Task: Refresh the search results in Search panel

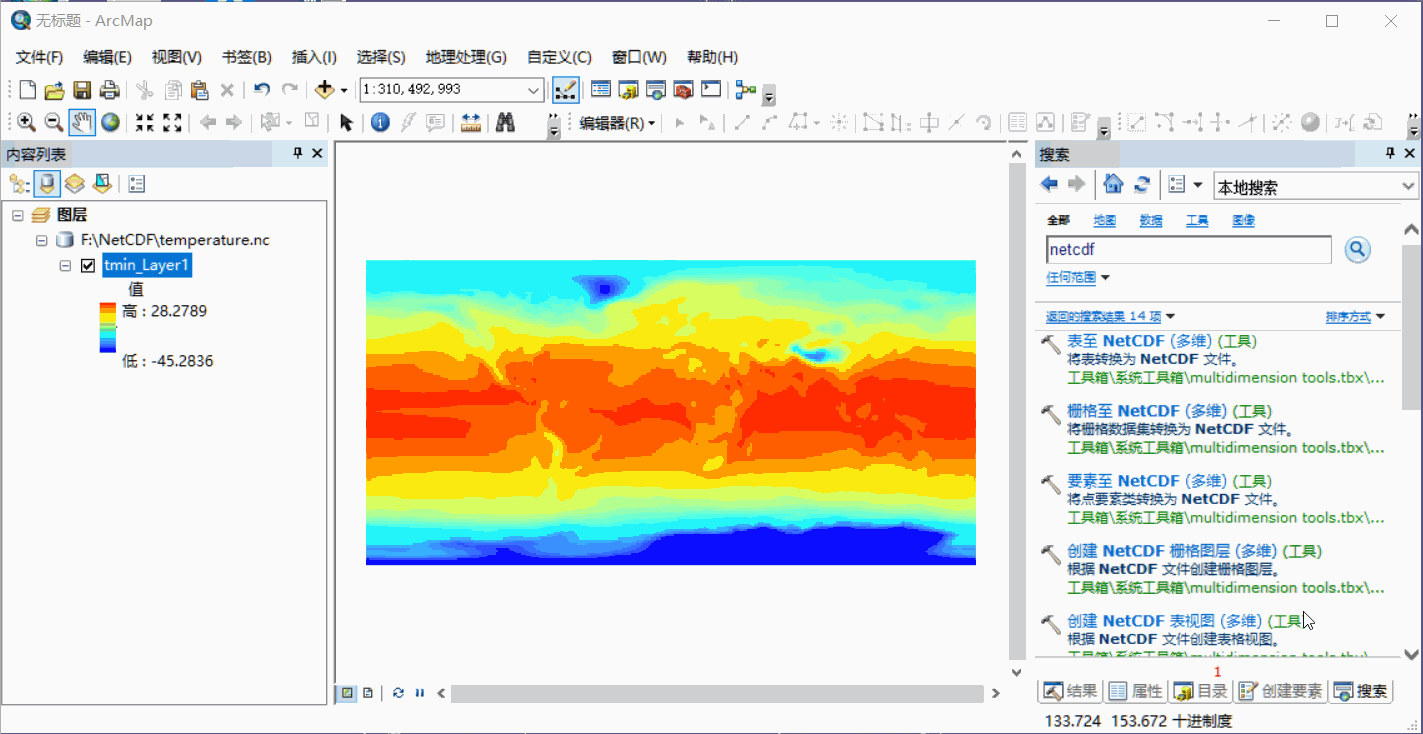Action: 1143,184
